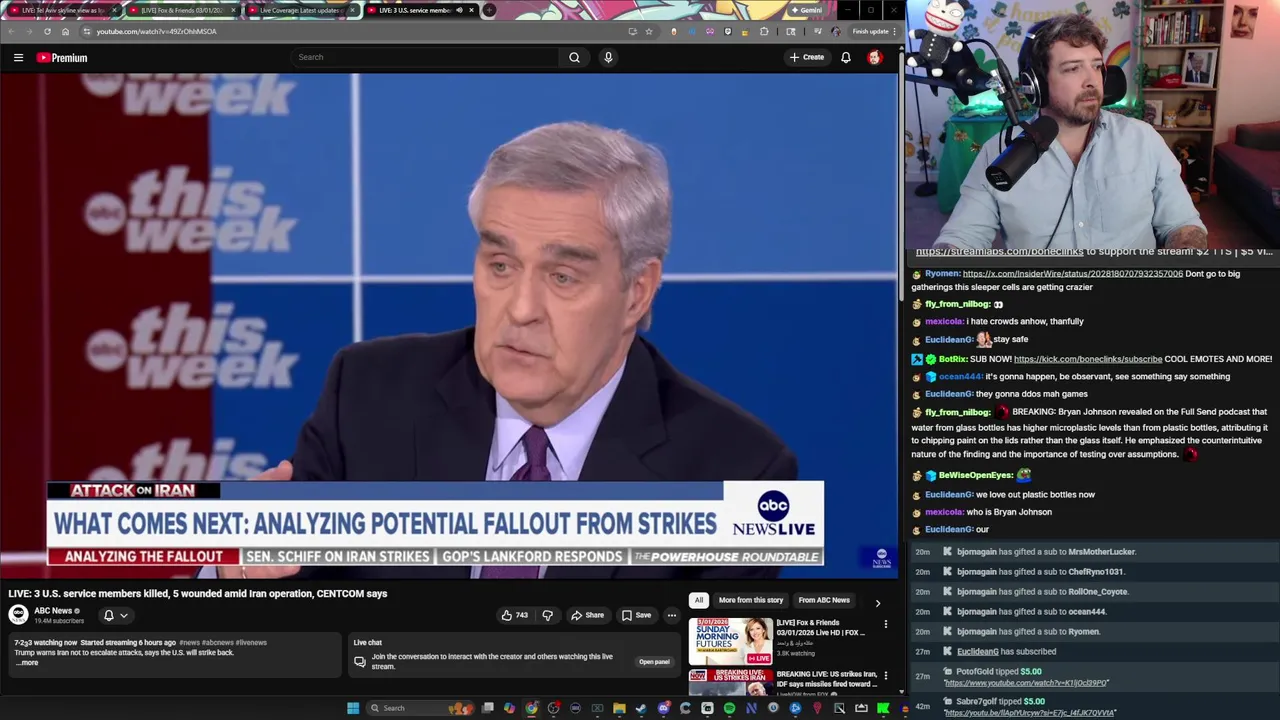This screenshot has height=720, width=1280.
Task: Open Discord from taskbar
Action: pos(663,708)
